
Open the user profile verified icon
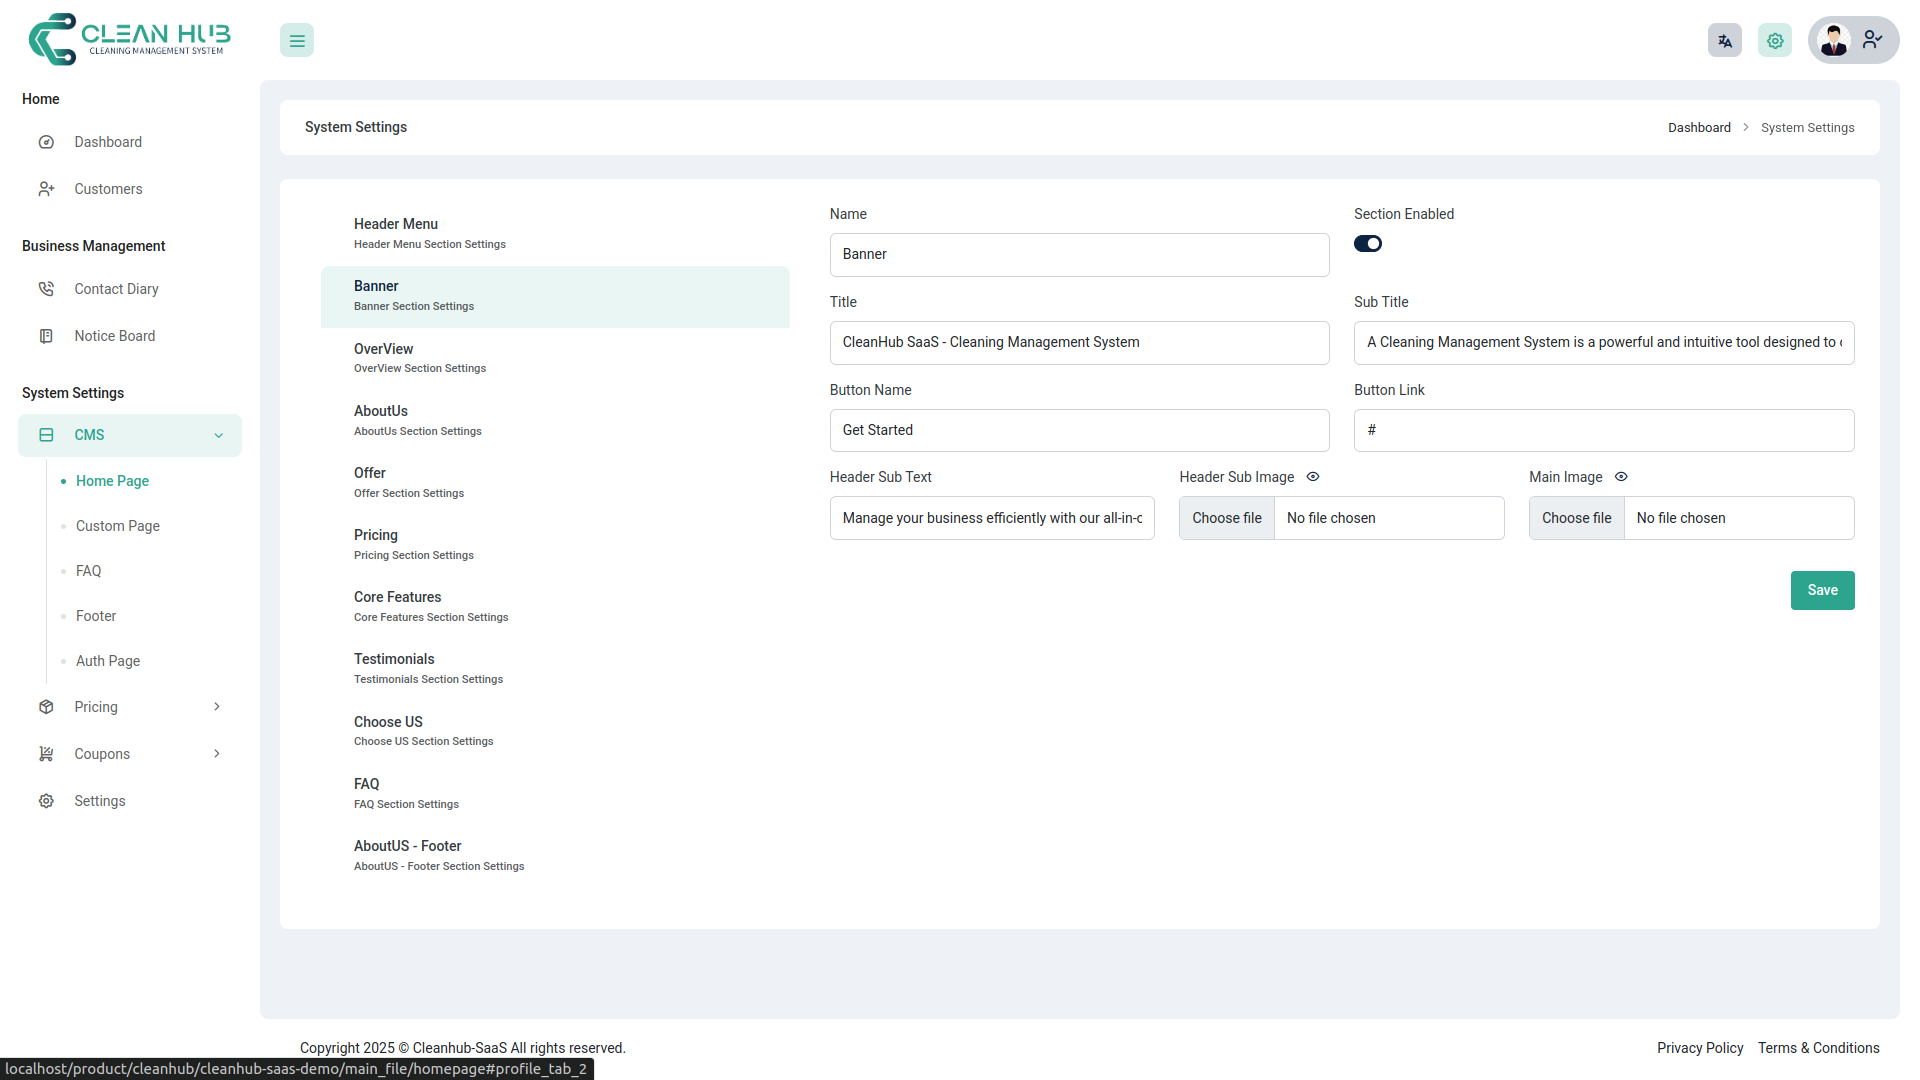1872,40
